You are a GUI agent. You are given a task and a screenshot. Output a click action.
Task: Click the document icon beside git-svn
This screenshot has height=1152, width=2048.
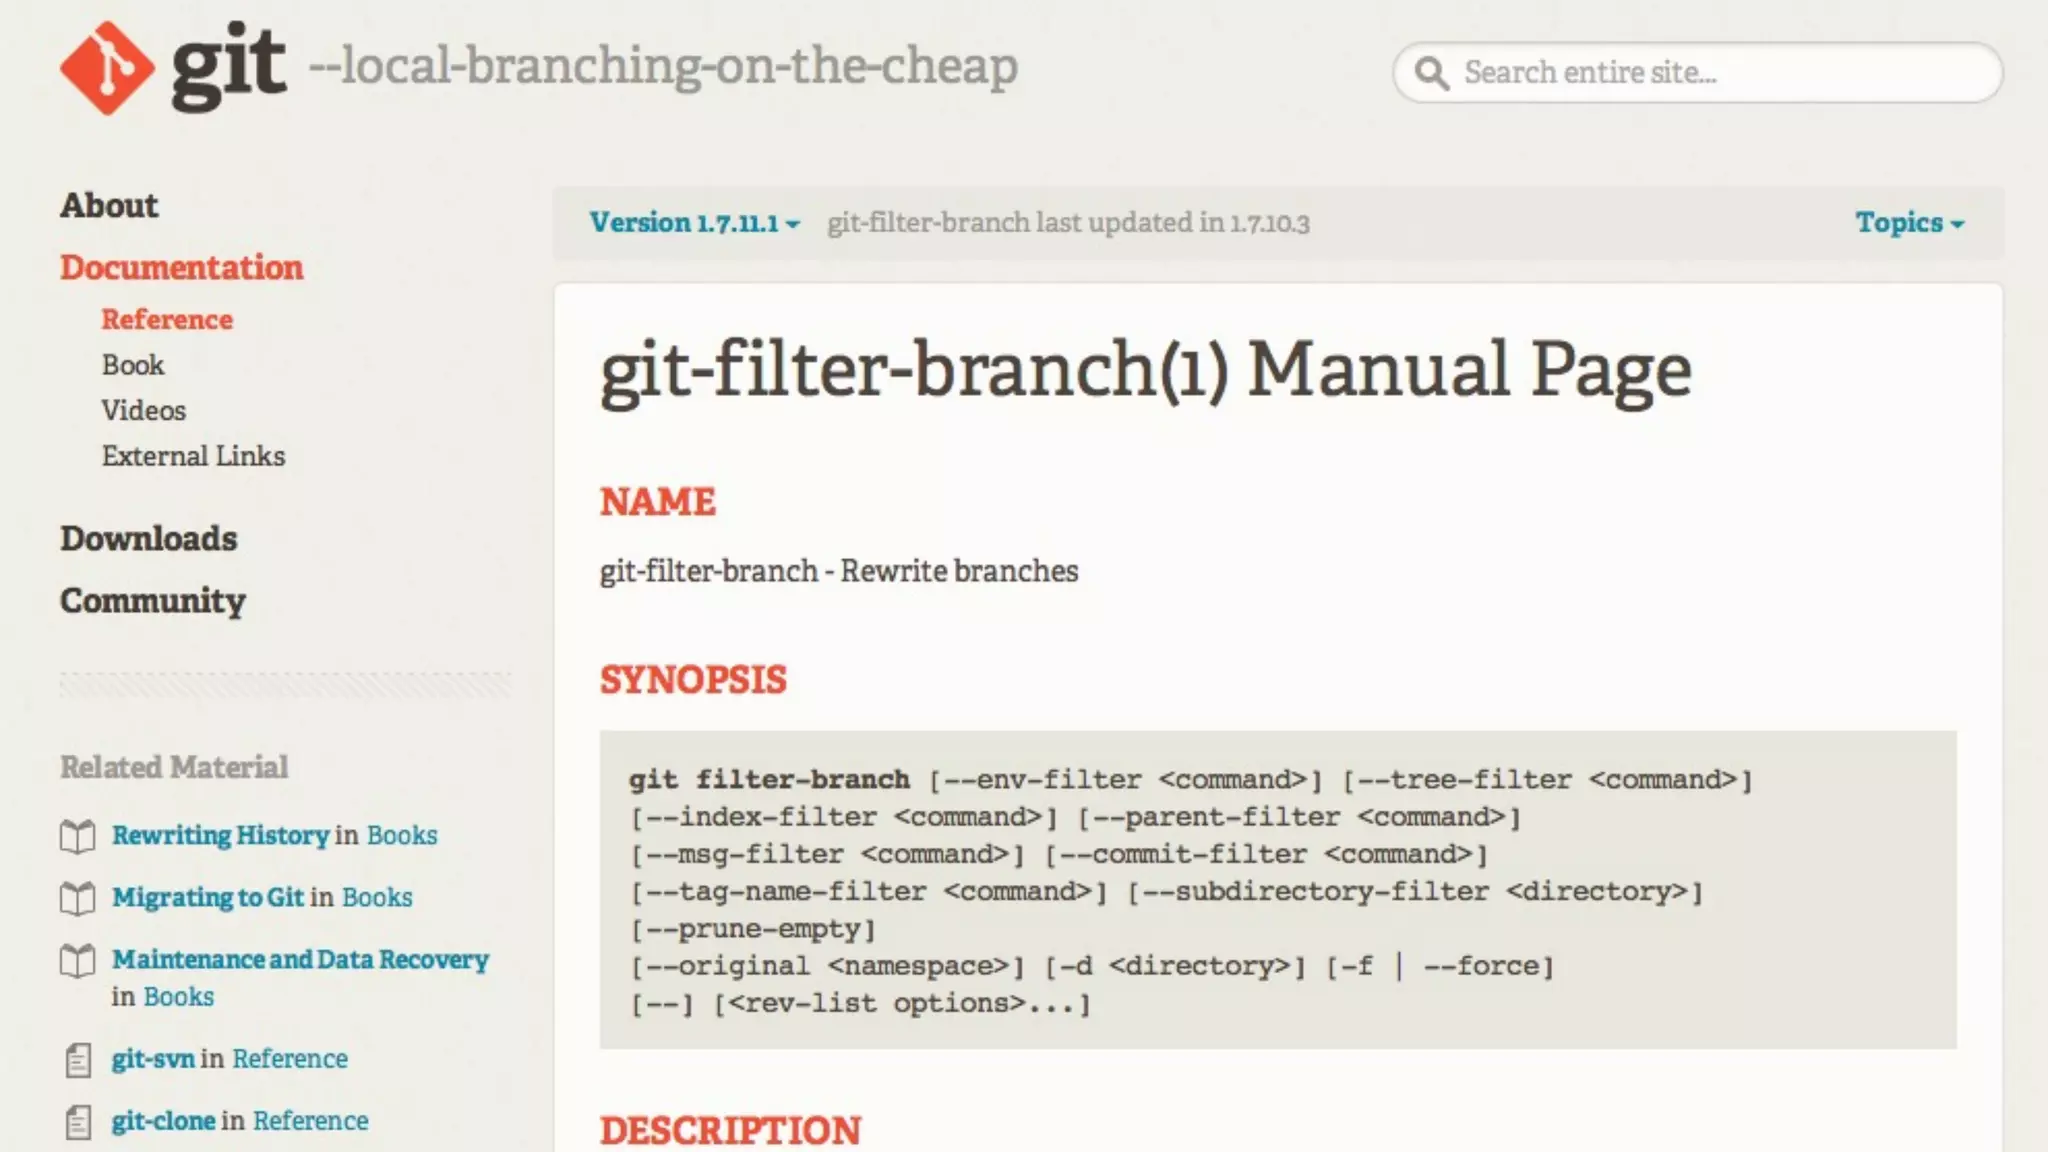(78, 1060)
